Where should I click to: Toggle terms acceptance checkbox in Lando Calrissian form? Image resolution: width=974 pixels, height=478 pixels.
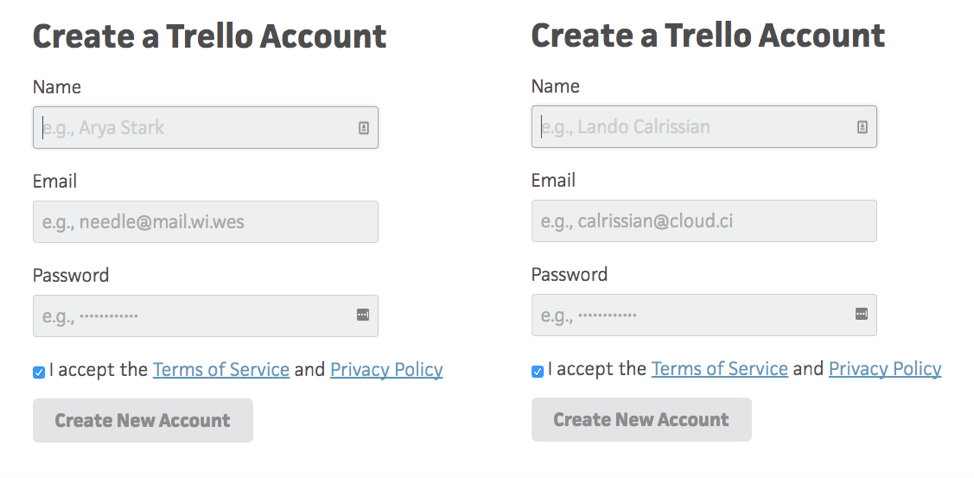(538, 371)
